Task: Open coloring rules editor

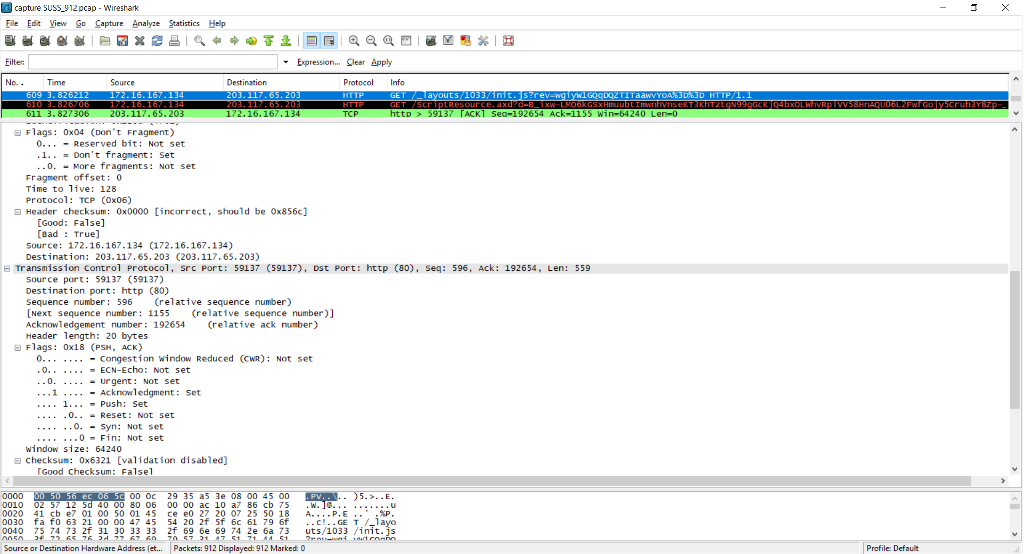Action: 466,41
